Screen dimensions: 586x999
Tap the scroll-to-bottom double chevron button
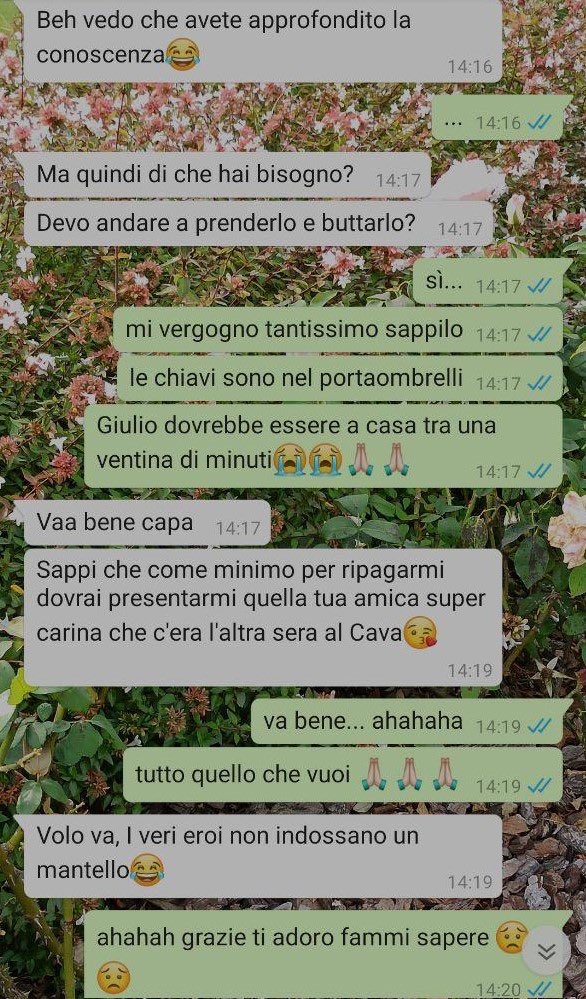coord(546,951)
